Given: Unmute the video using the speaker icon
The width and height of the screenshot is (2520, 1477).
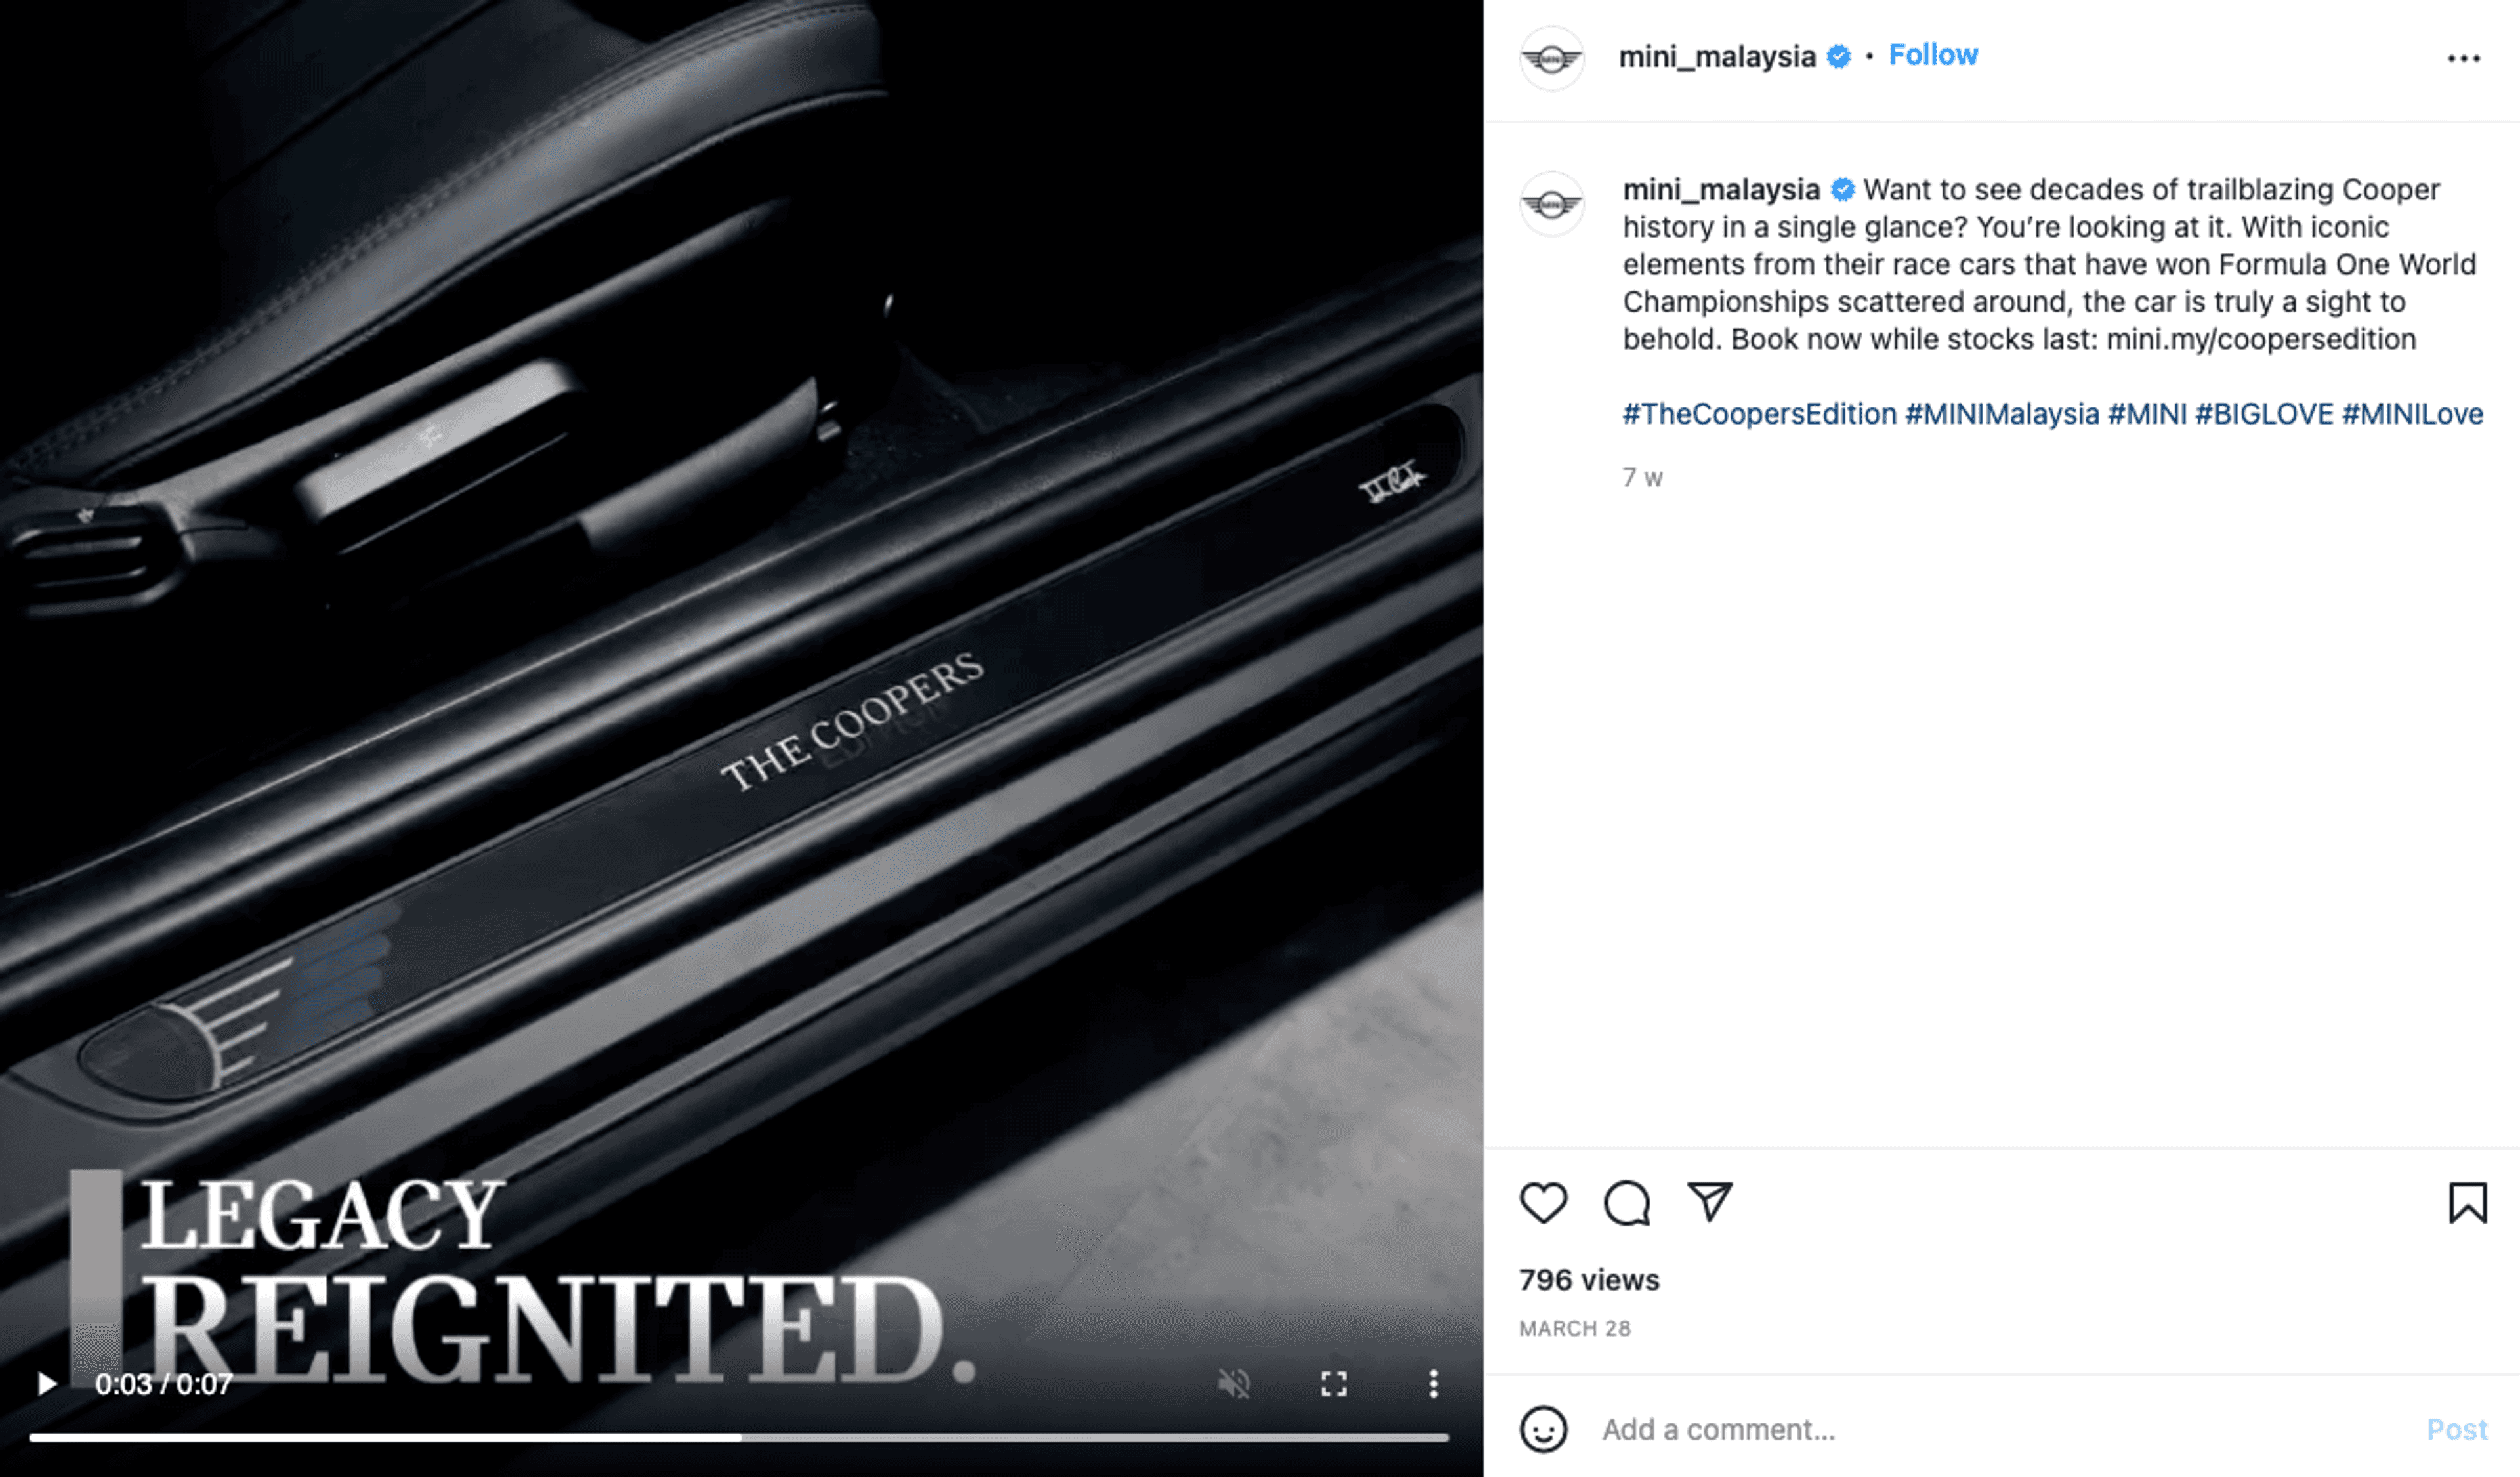Looking at the screenshot, I should point(1234,1384).
